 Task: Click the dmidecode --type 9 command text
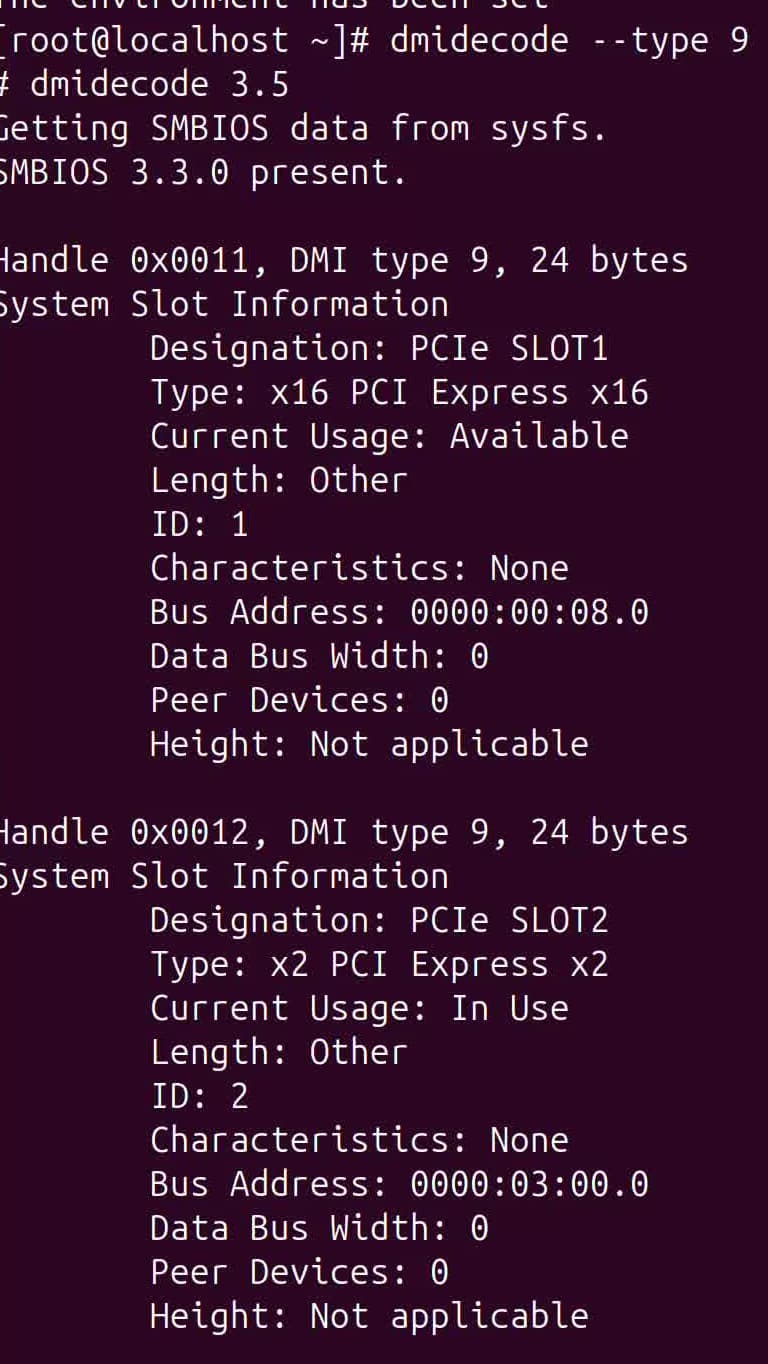[569, 42]
